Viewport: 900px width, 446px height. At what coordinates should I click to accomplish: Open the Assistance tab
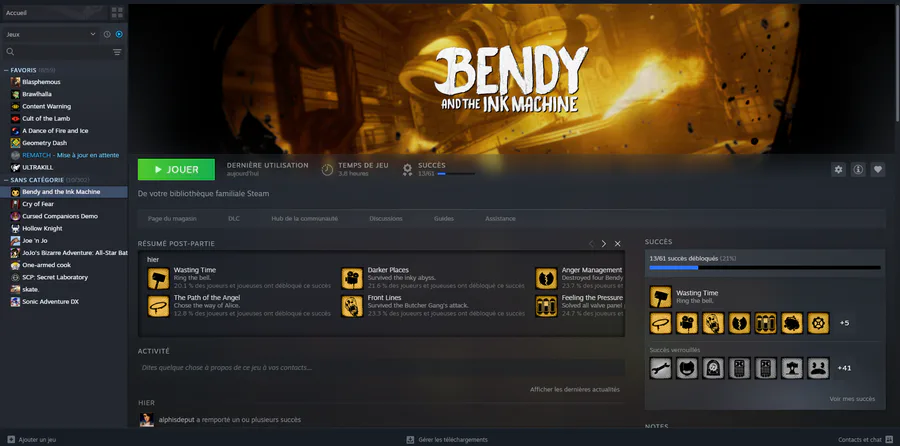coord(500,219)
